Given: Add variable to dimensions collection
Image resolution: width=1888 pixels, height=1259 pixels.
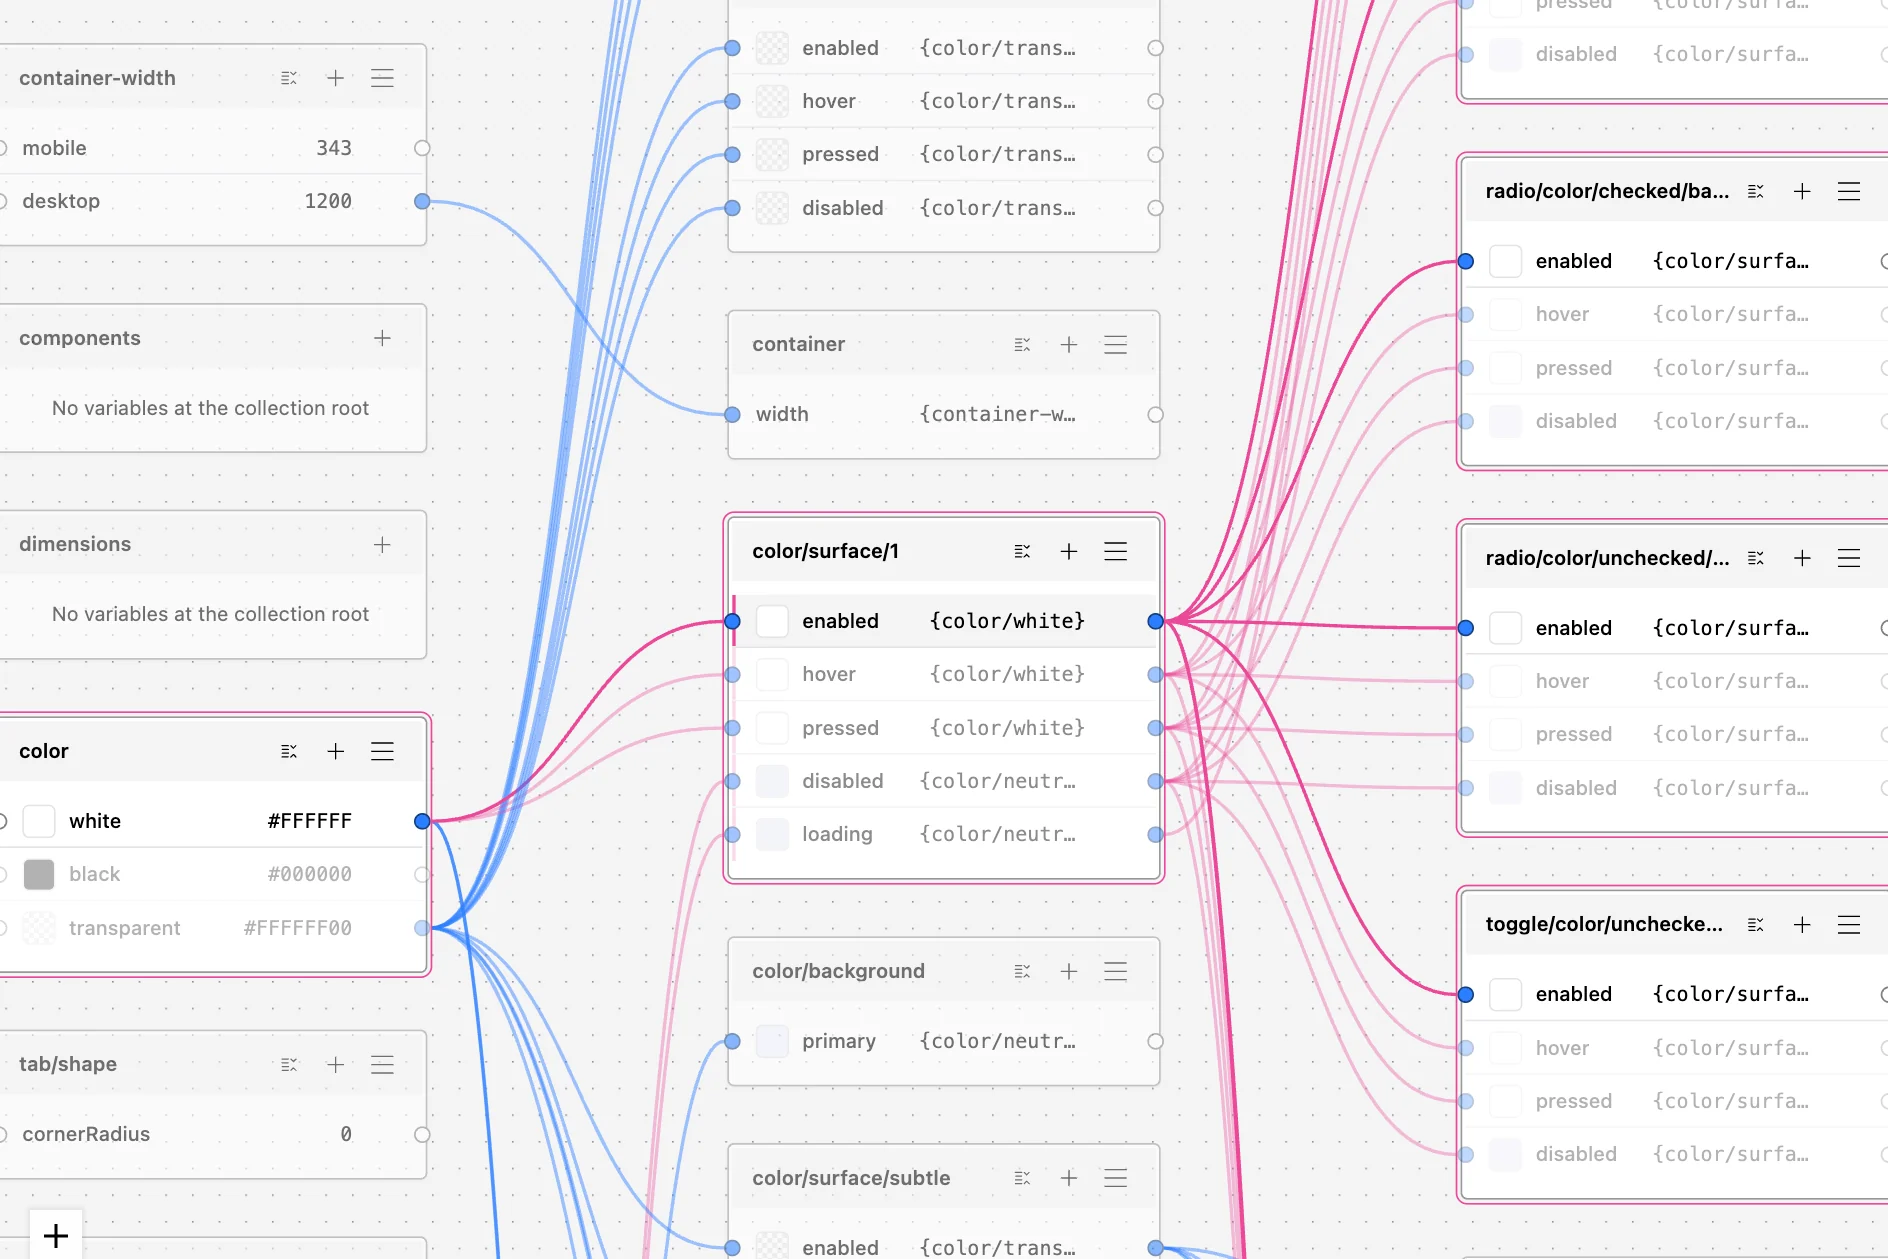Looking at the screenshot, I should click(382, 544).
